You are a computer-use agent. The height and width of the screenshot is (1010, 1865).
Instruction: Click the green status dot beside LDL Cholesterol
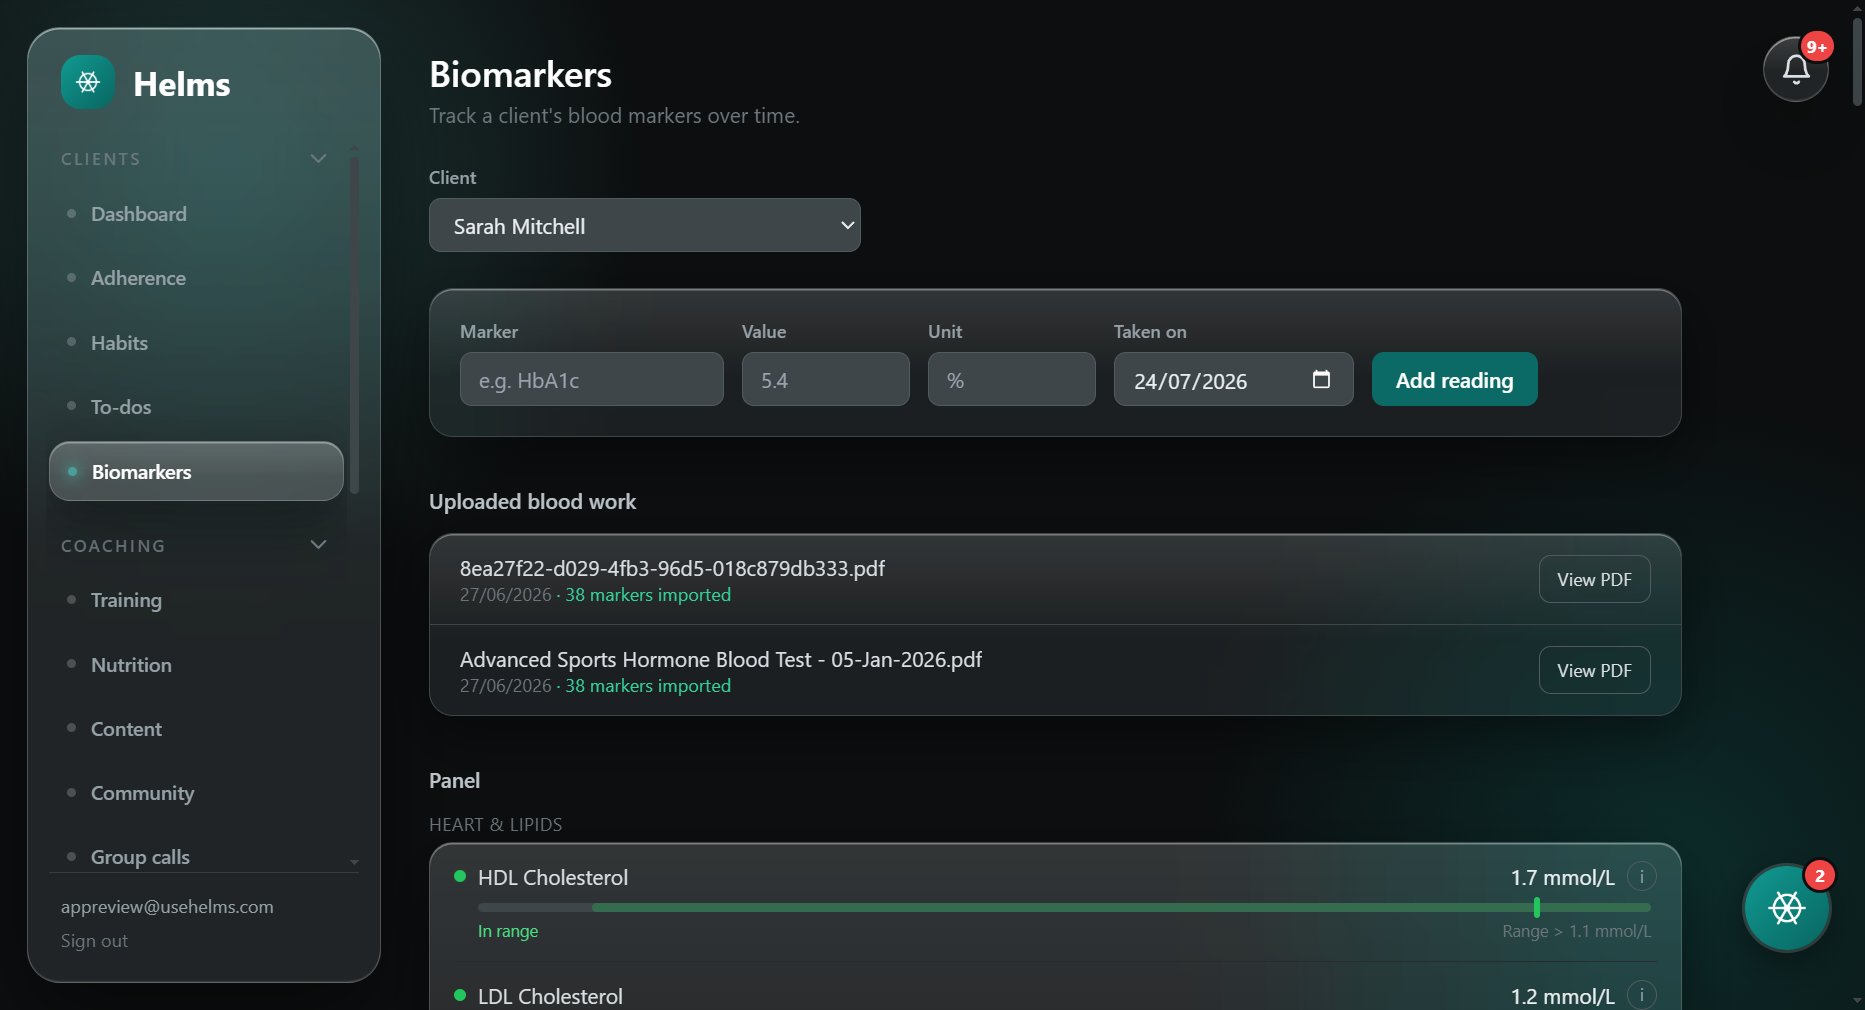tap(460, 995)
